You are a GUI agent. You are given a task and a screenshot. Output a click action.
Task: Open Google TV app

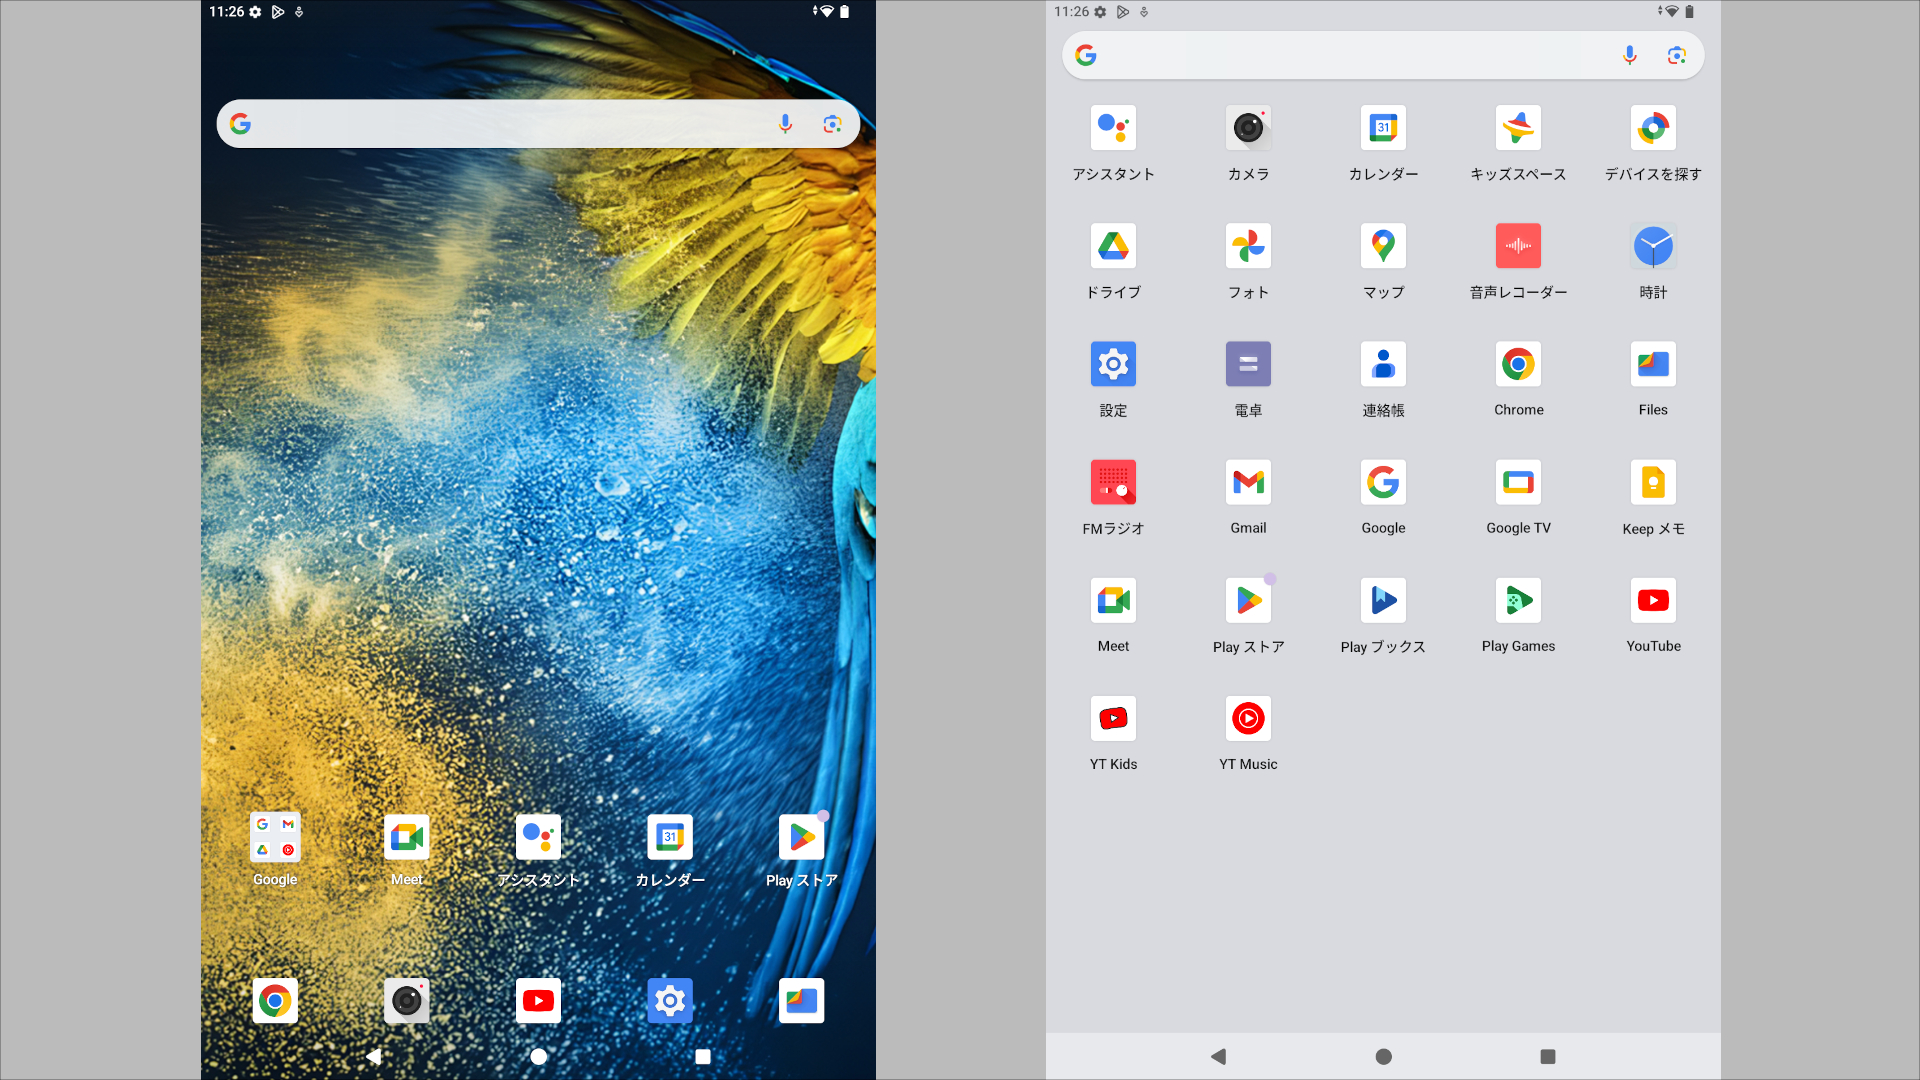(1518, 483)
